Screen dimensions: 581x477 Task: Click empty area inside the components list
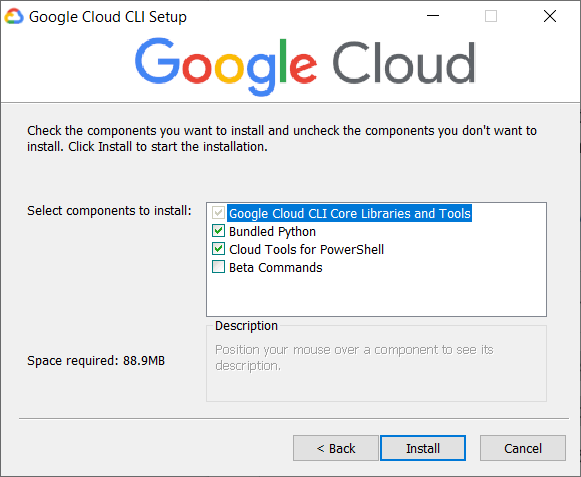[x=376, y=295]
